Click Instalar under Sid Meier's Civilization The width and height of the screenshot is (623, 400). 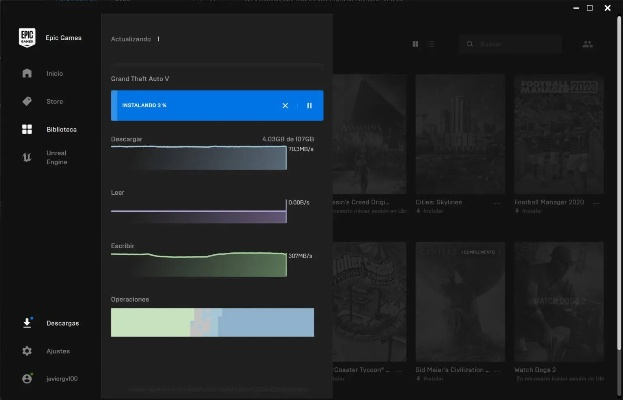pyautogui.click(x=430, y=379)
